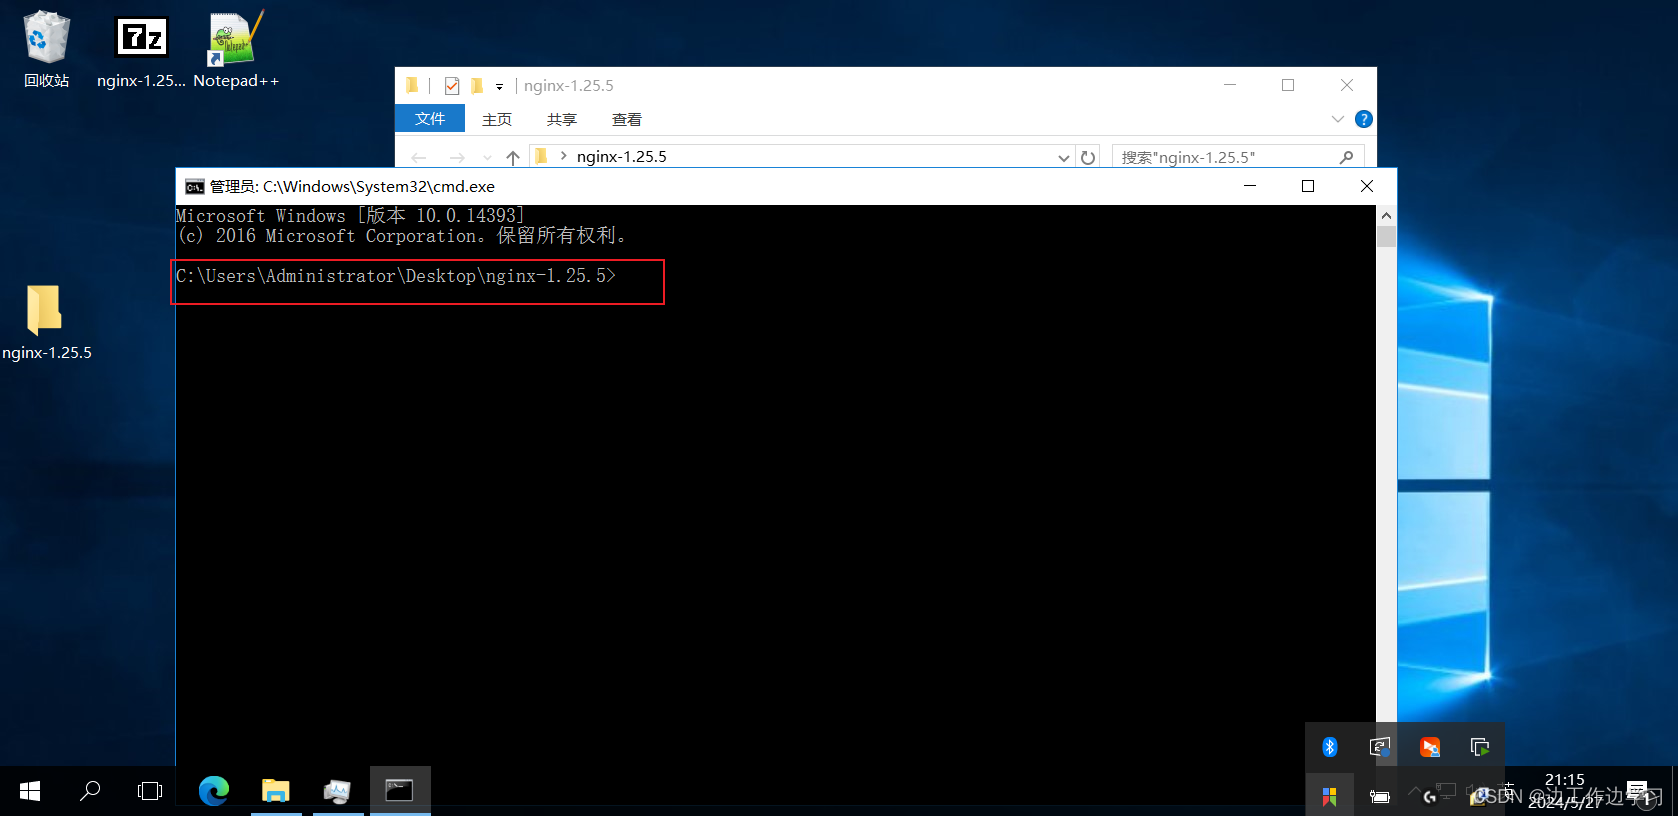Open the Recycle Bin desktop icon
Image resolution: width=1678 pixels, height=816 pixels.
pos(46,50)
